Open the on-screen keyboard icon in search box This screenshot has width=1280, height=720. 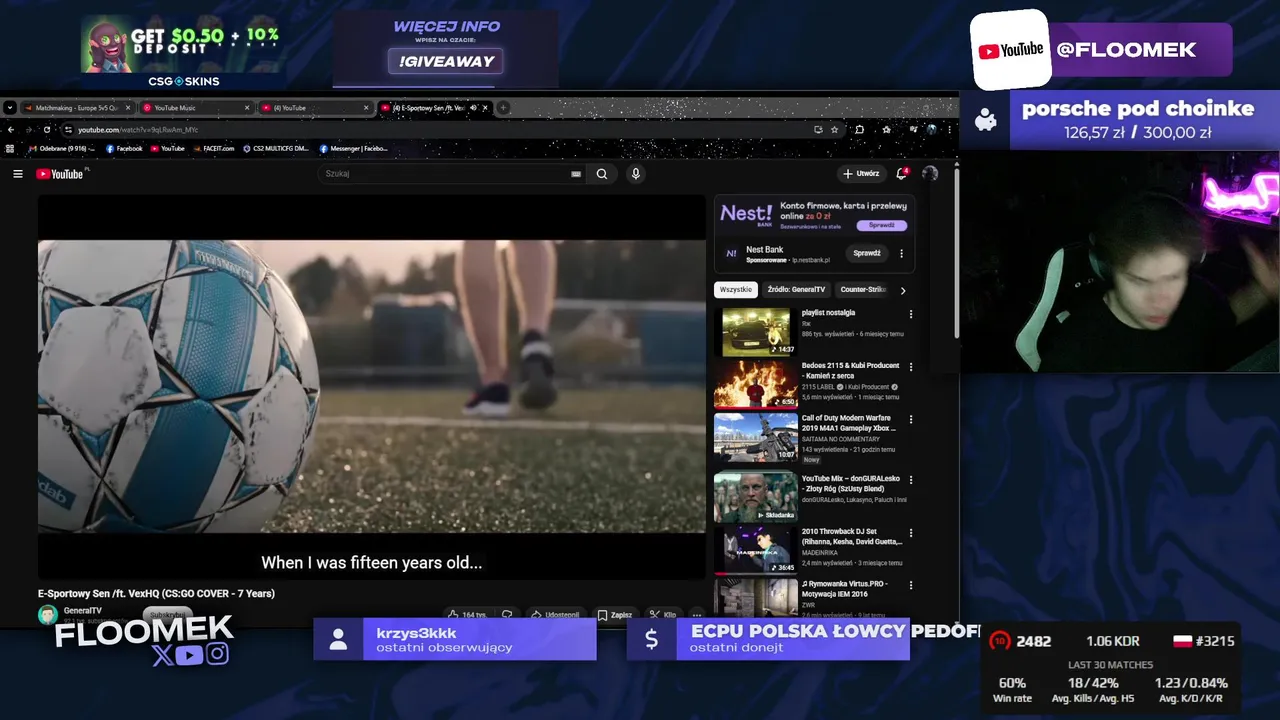click(x=576, y=174)
